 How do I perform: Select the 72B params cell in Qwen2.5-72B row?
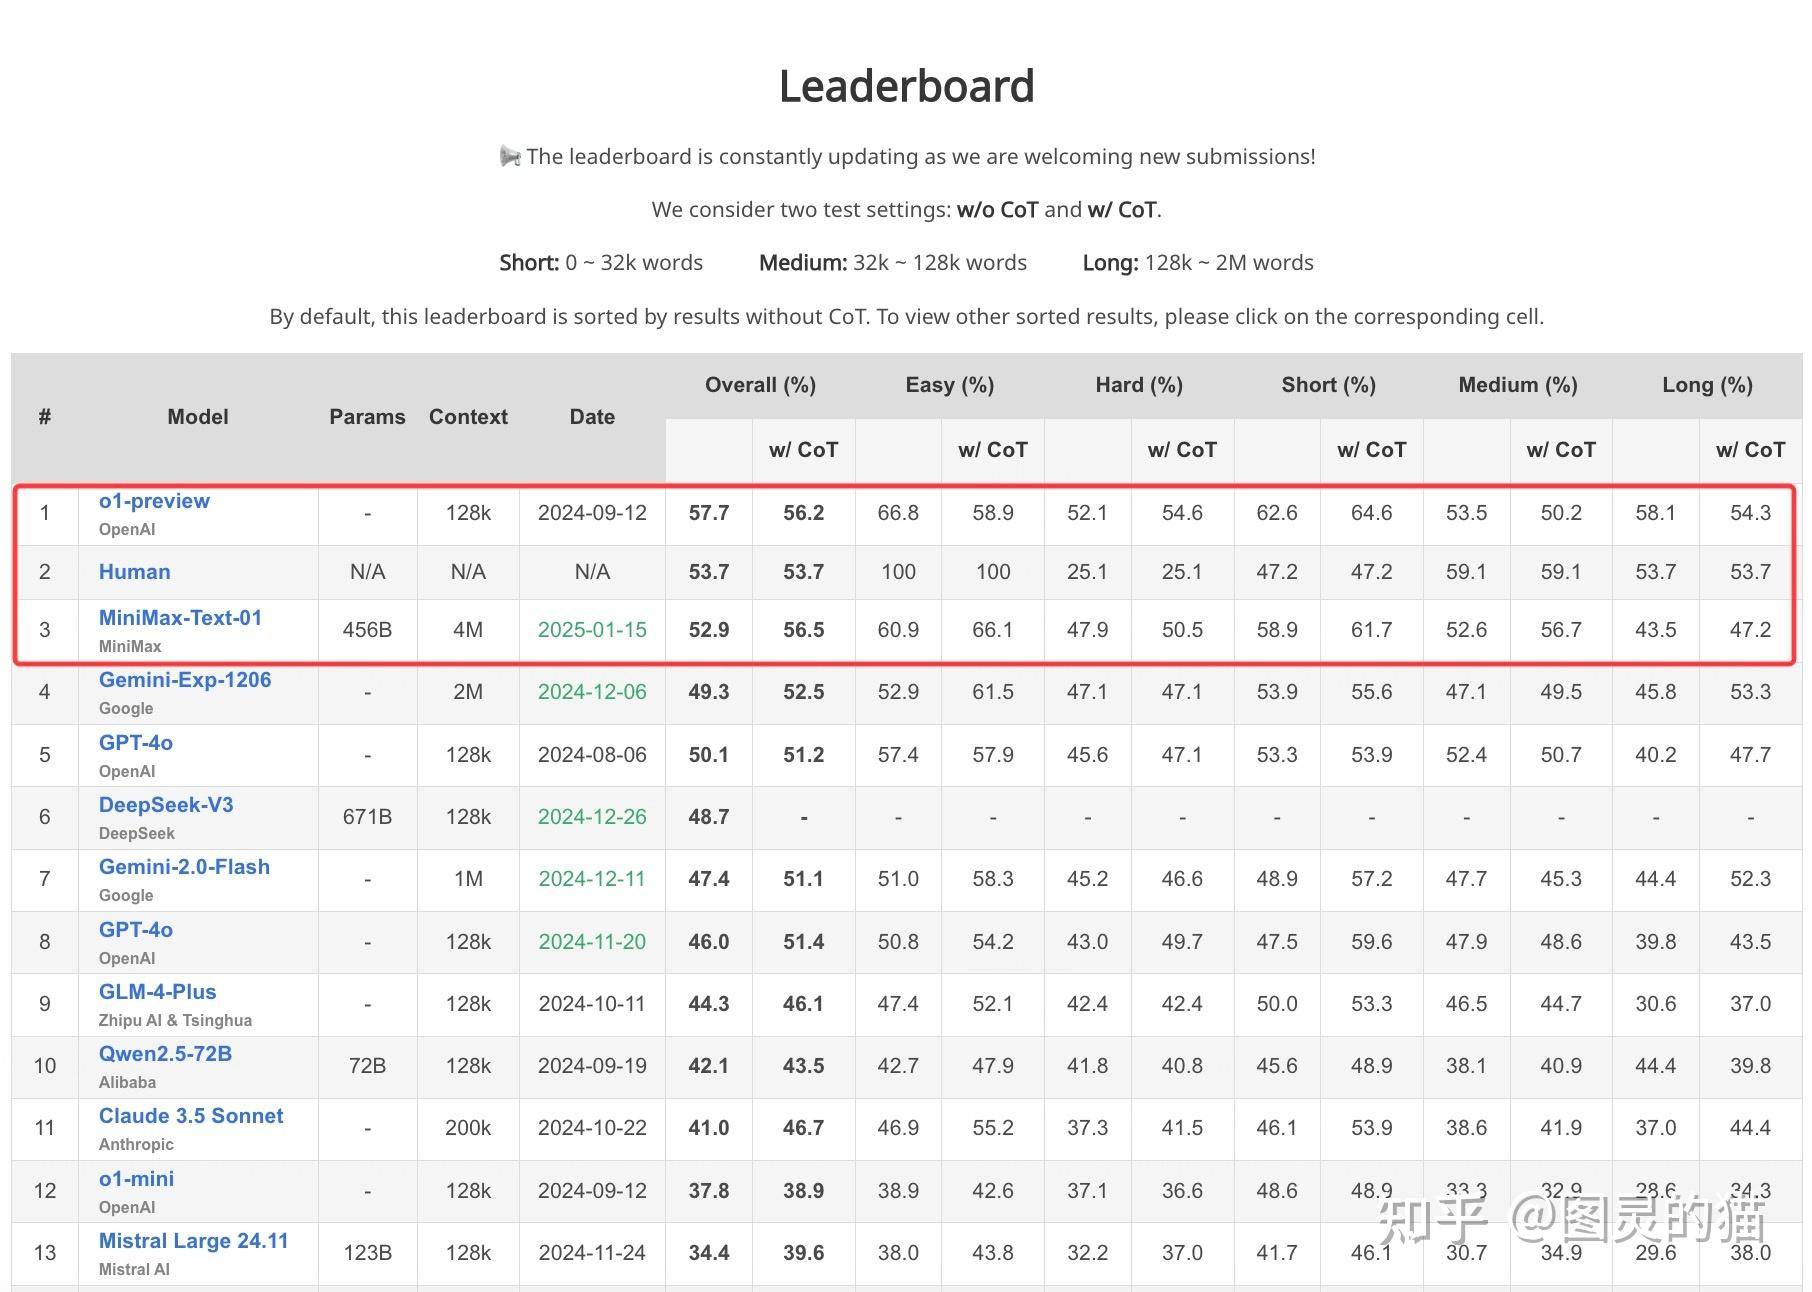[x=367, y=1066]
